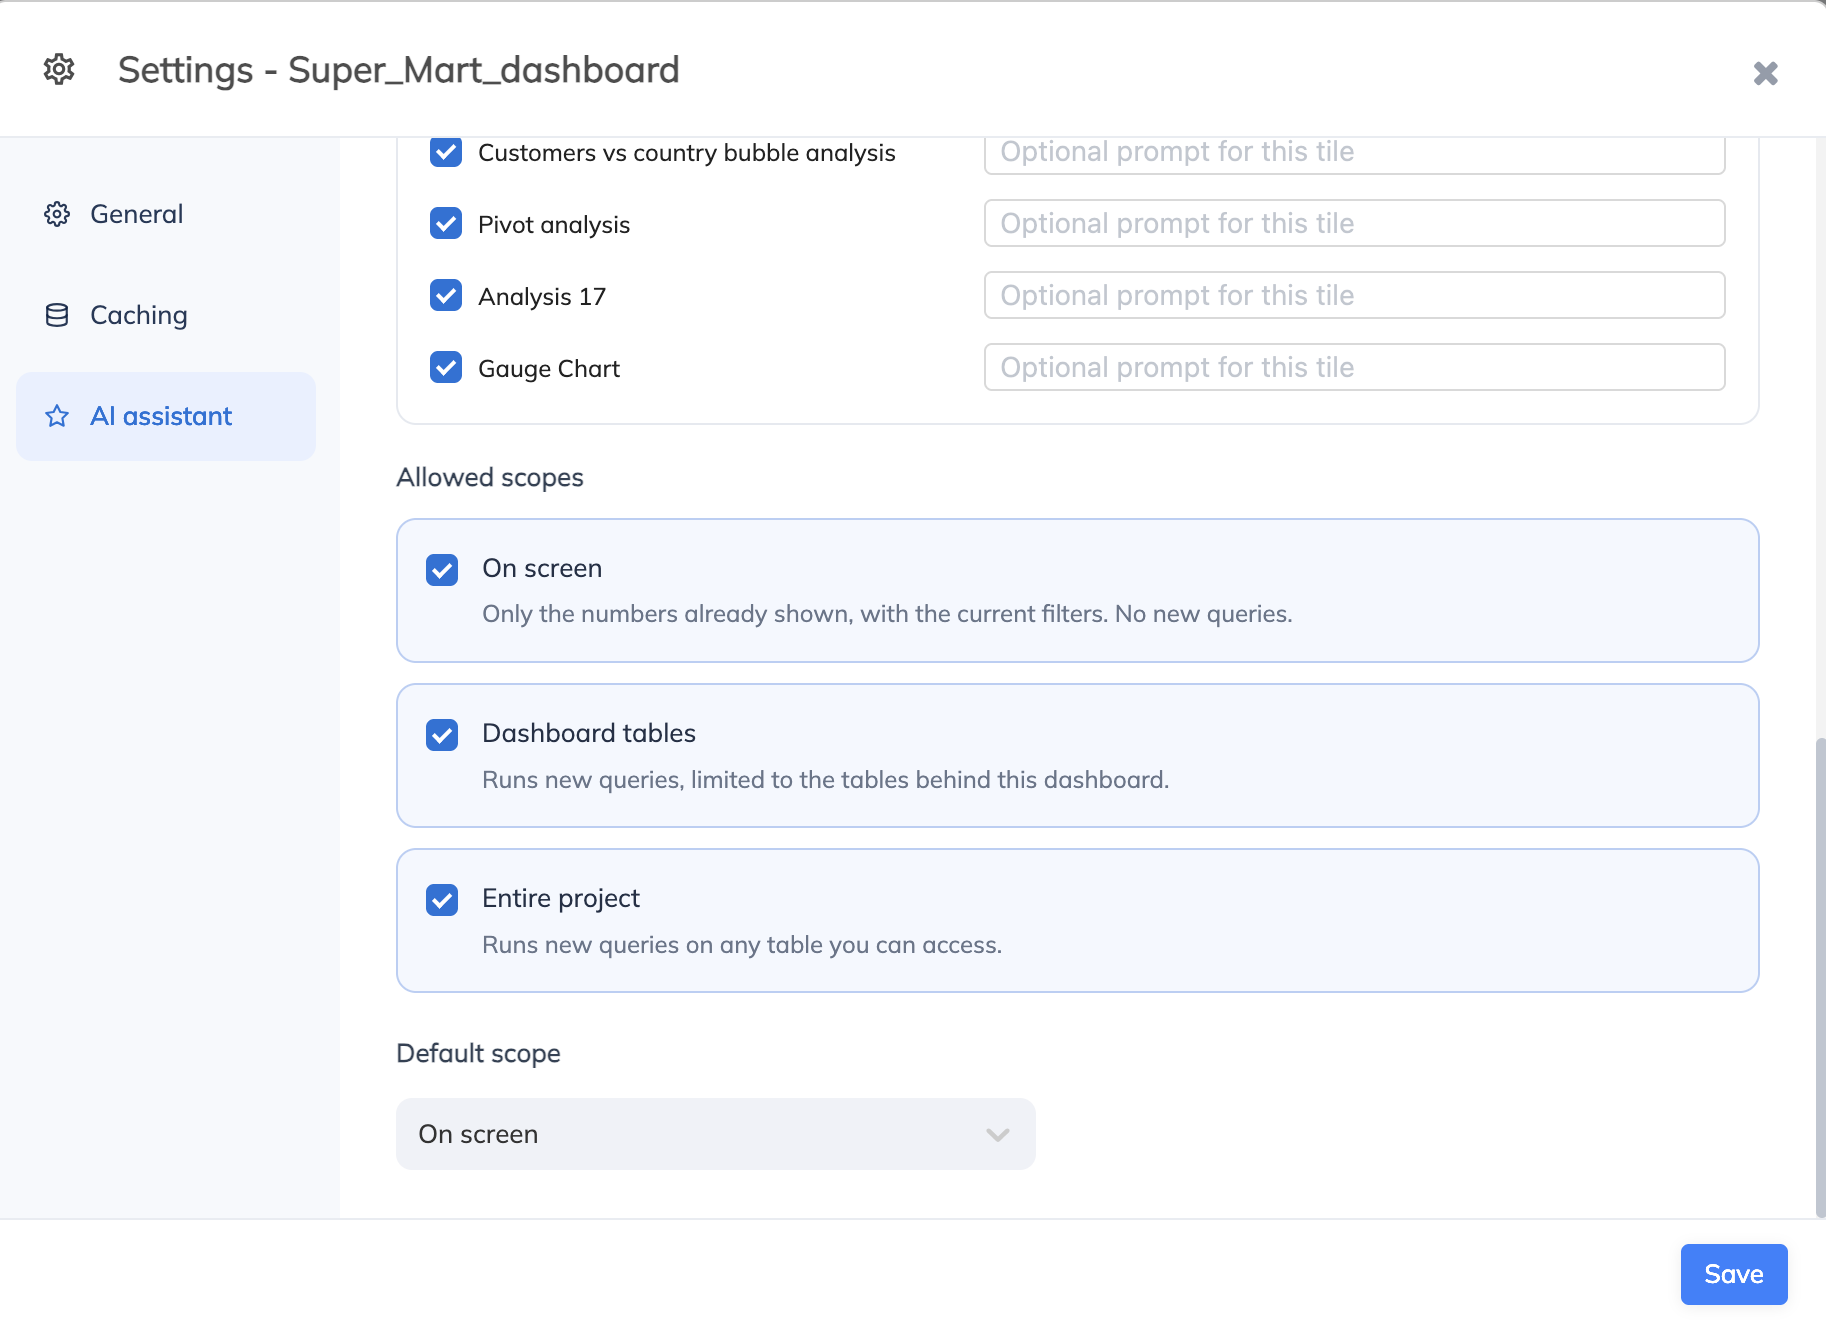Open the Caching settings tab
The height and width of the screenshot is (1322, 1826).
pyautogui.click(x=166, y=315)
